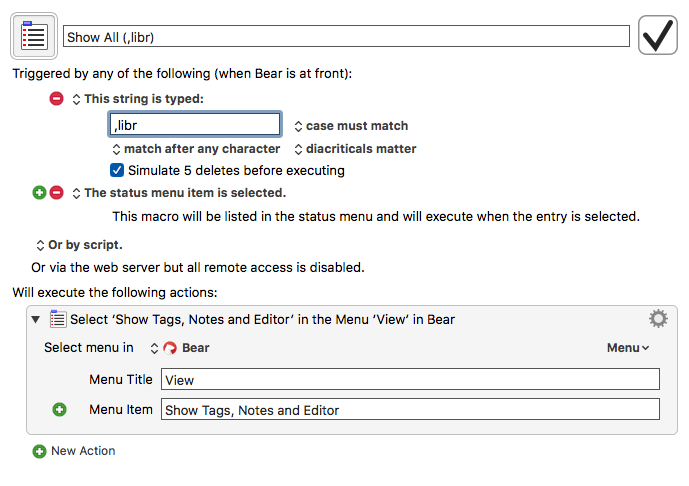
Task: Change trigger type 'This string is typed'
Action: 138,99
